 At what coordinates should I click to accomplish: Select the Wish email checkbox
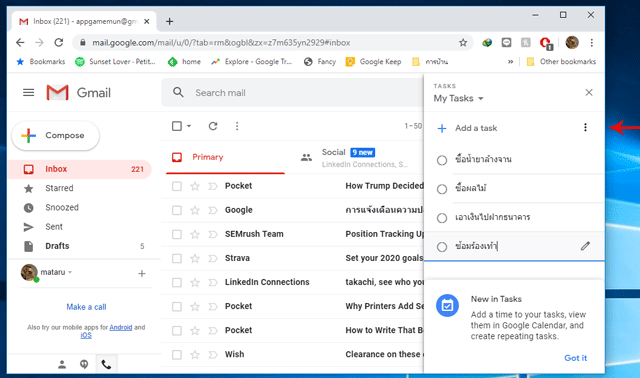point(177,355)
